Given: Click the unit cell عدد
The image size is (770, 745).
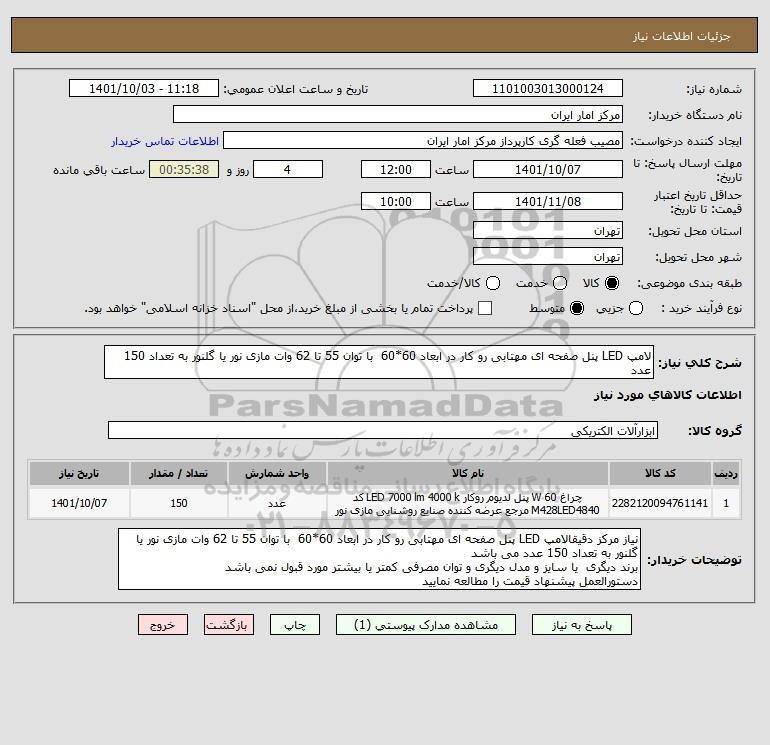Looking at the screenshot, I should [277, 503].
